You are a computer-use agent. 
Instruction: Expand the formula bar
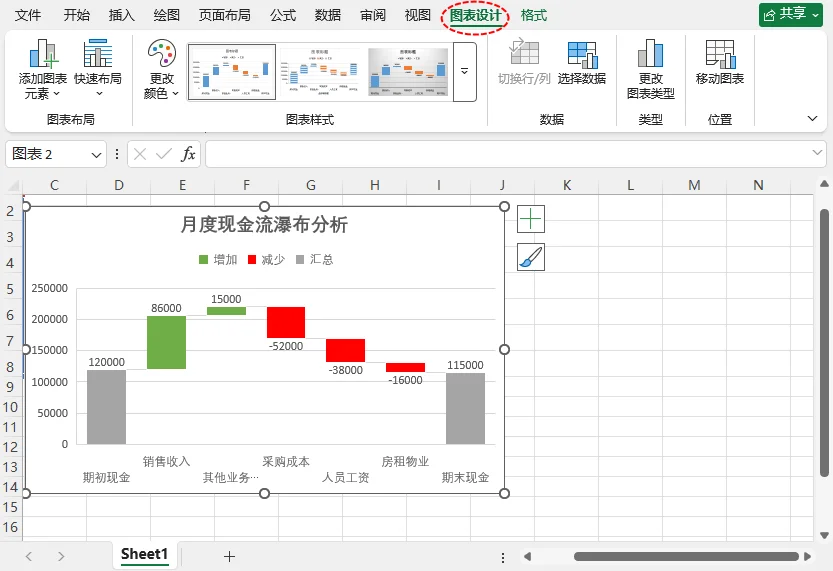[817, 153]
